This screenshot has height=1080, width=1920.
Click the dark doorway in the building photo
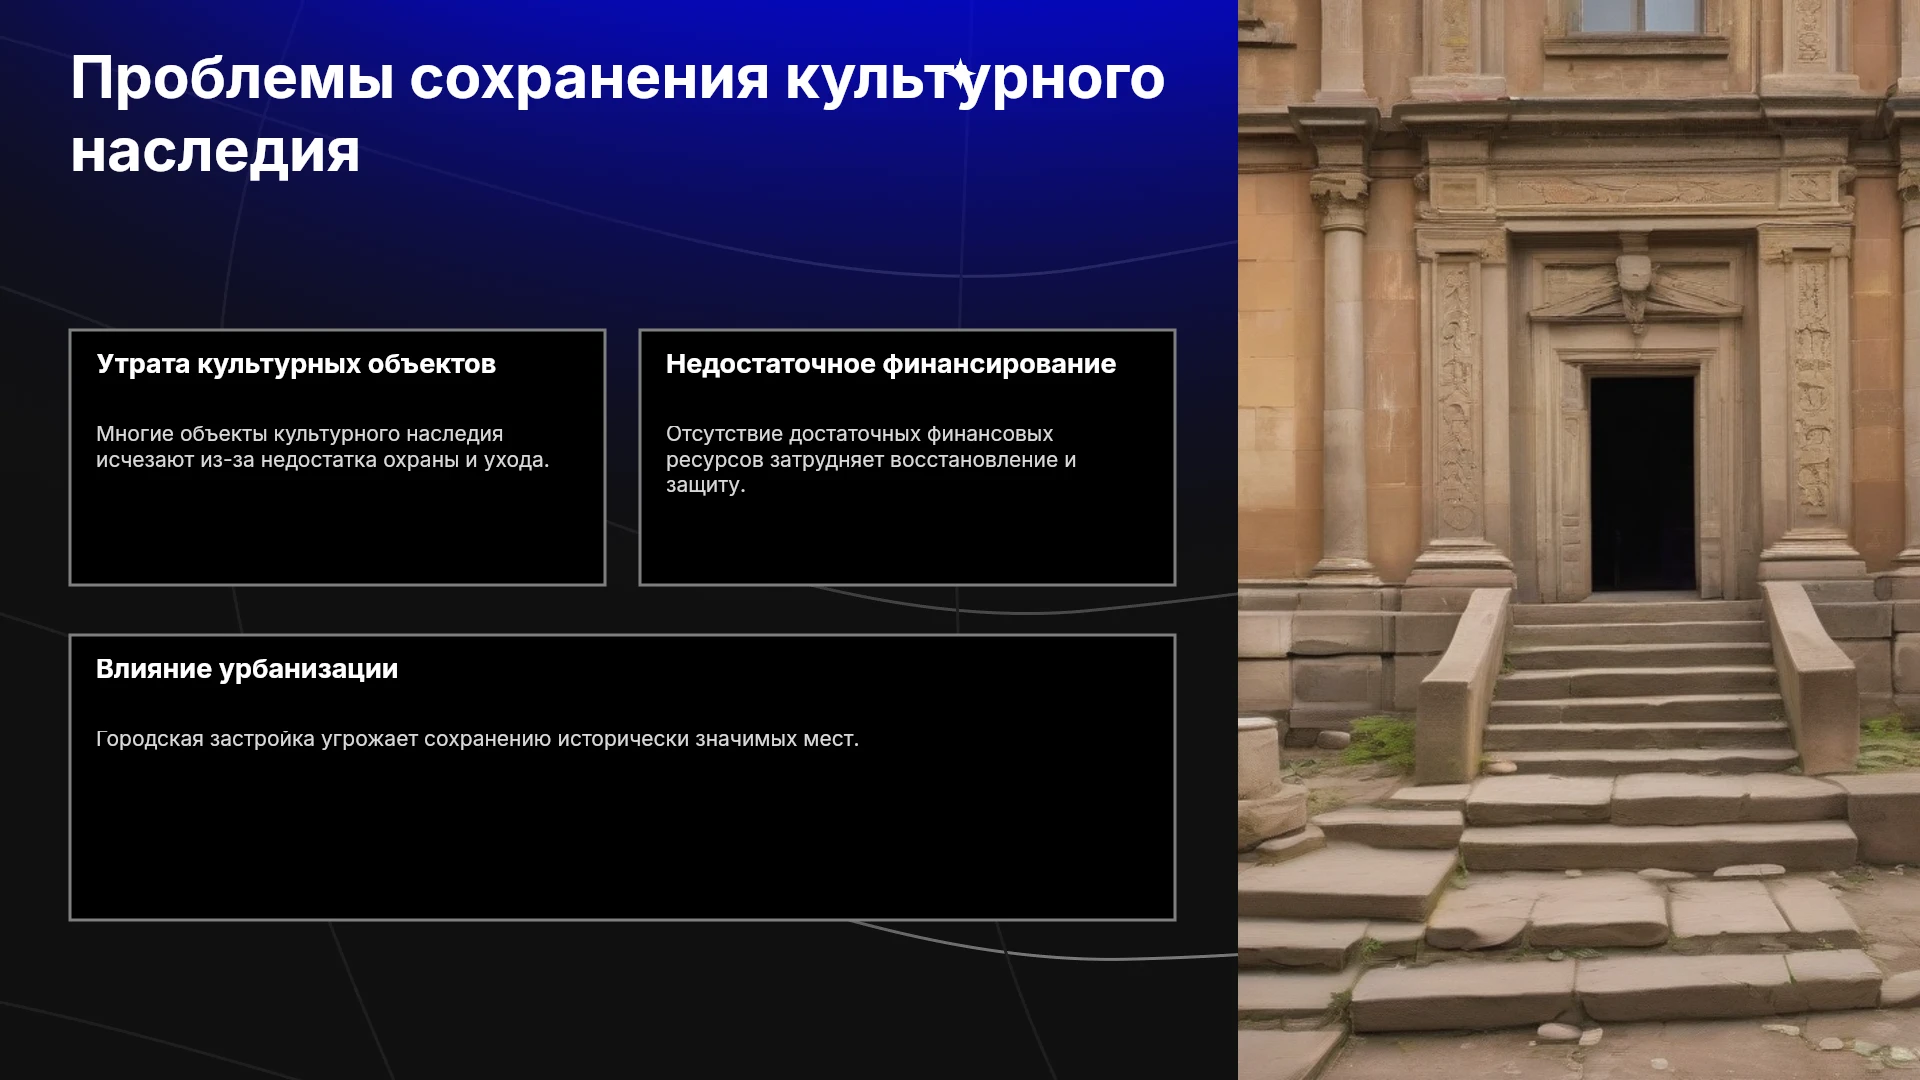click(x=1642, y=484)
